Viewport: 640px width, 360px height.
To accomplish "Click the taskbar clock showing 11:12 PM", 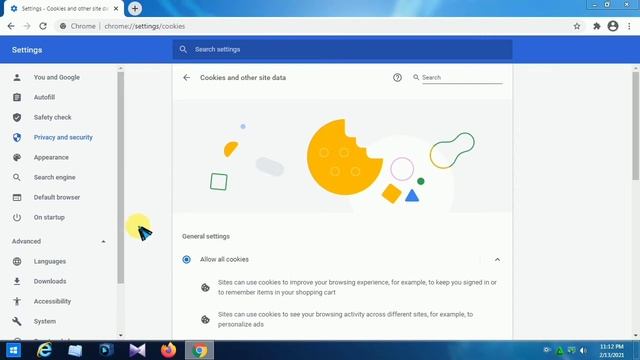I will tap(611, 347).
